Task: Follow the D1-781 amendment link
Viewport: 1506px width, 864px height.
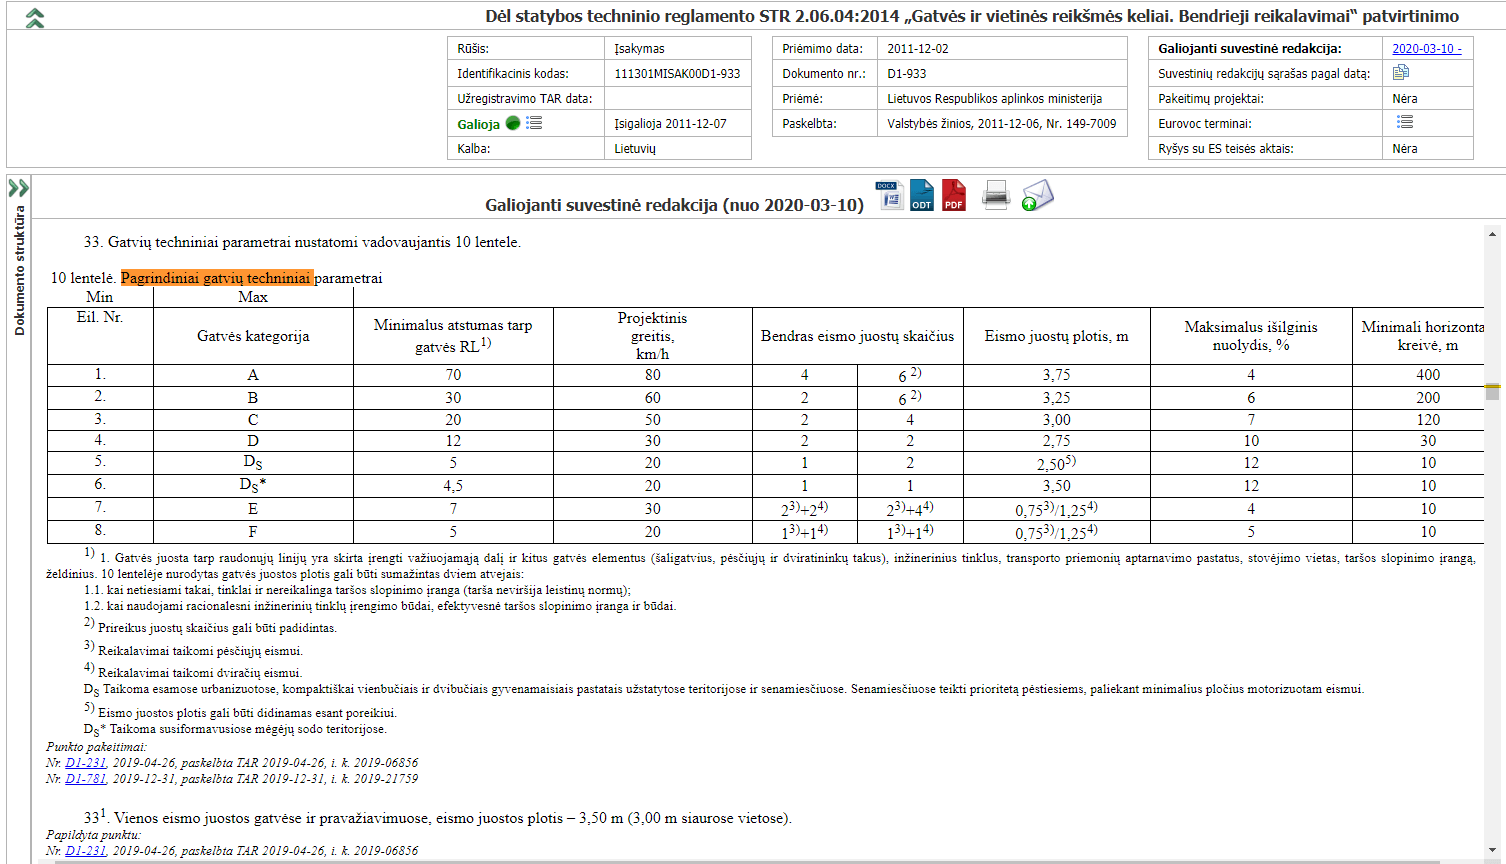Action: 86,779
